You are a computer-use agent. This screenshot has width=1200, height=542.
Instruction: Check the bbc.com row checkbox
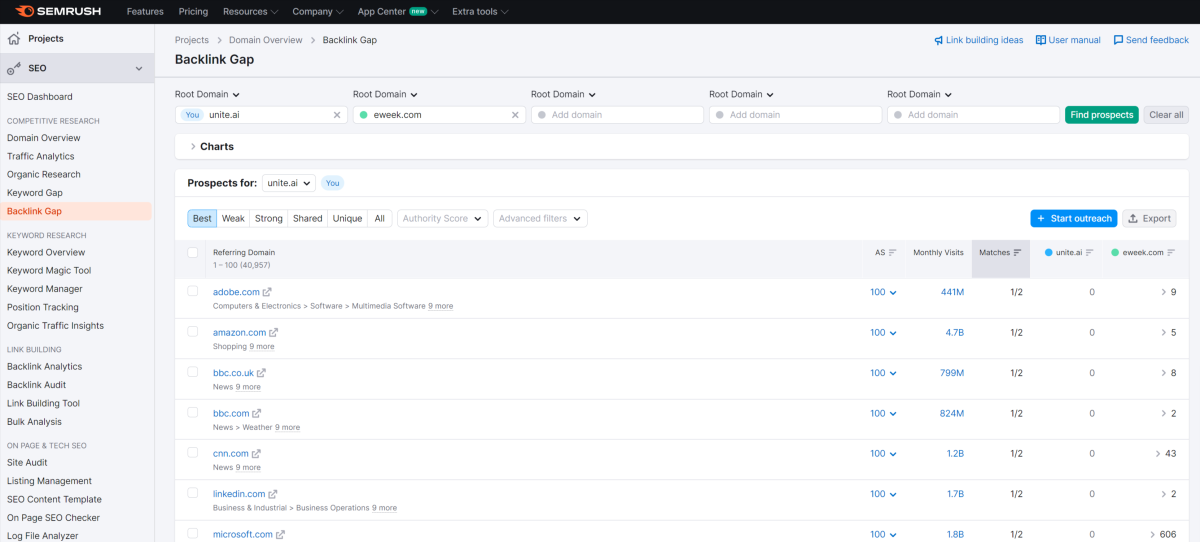point(193,412)
